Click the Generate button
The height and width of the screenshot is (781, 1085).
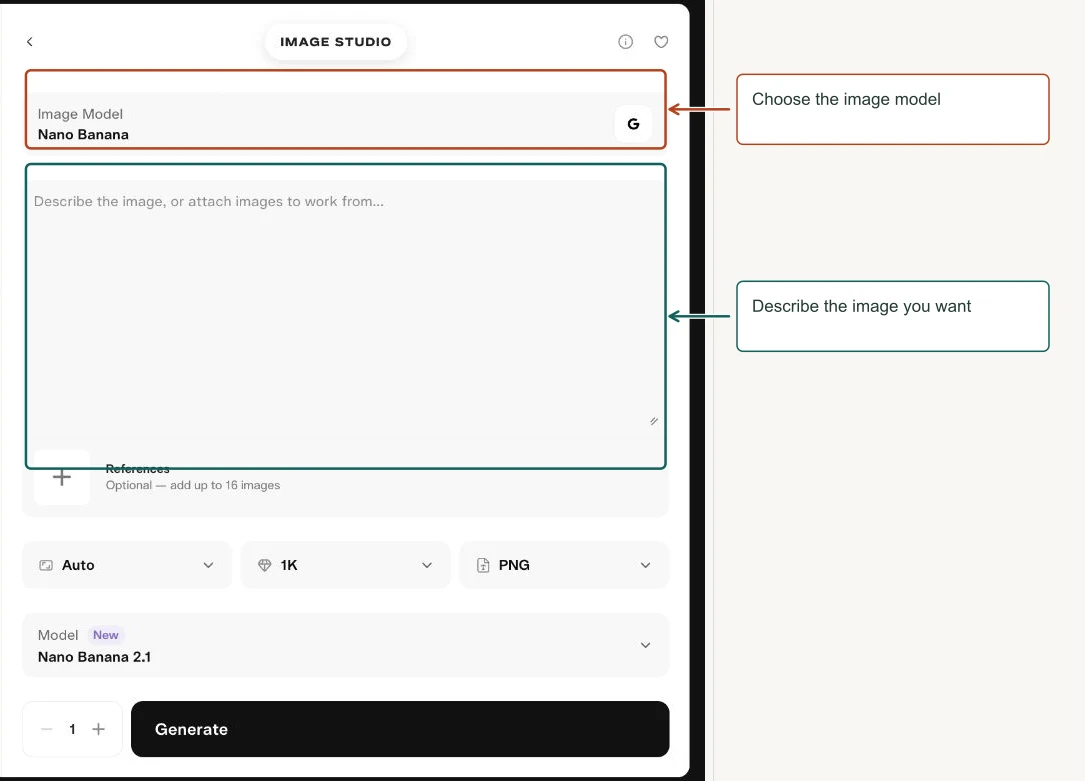point(400,729)
